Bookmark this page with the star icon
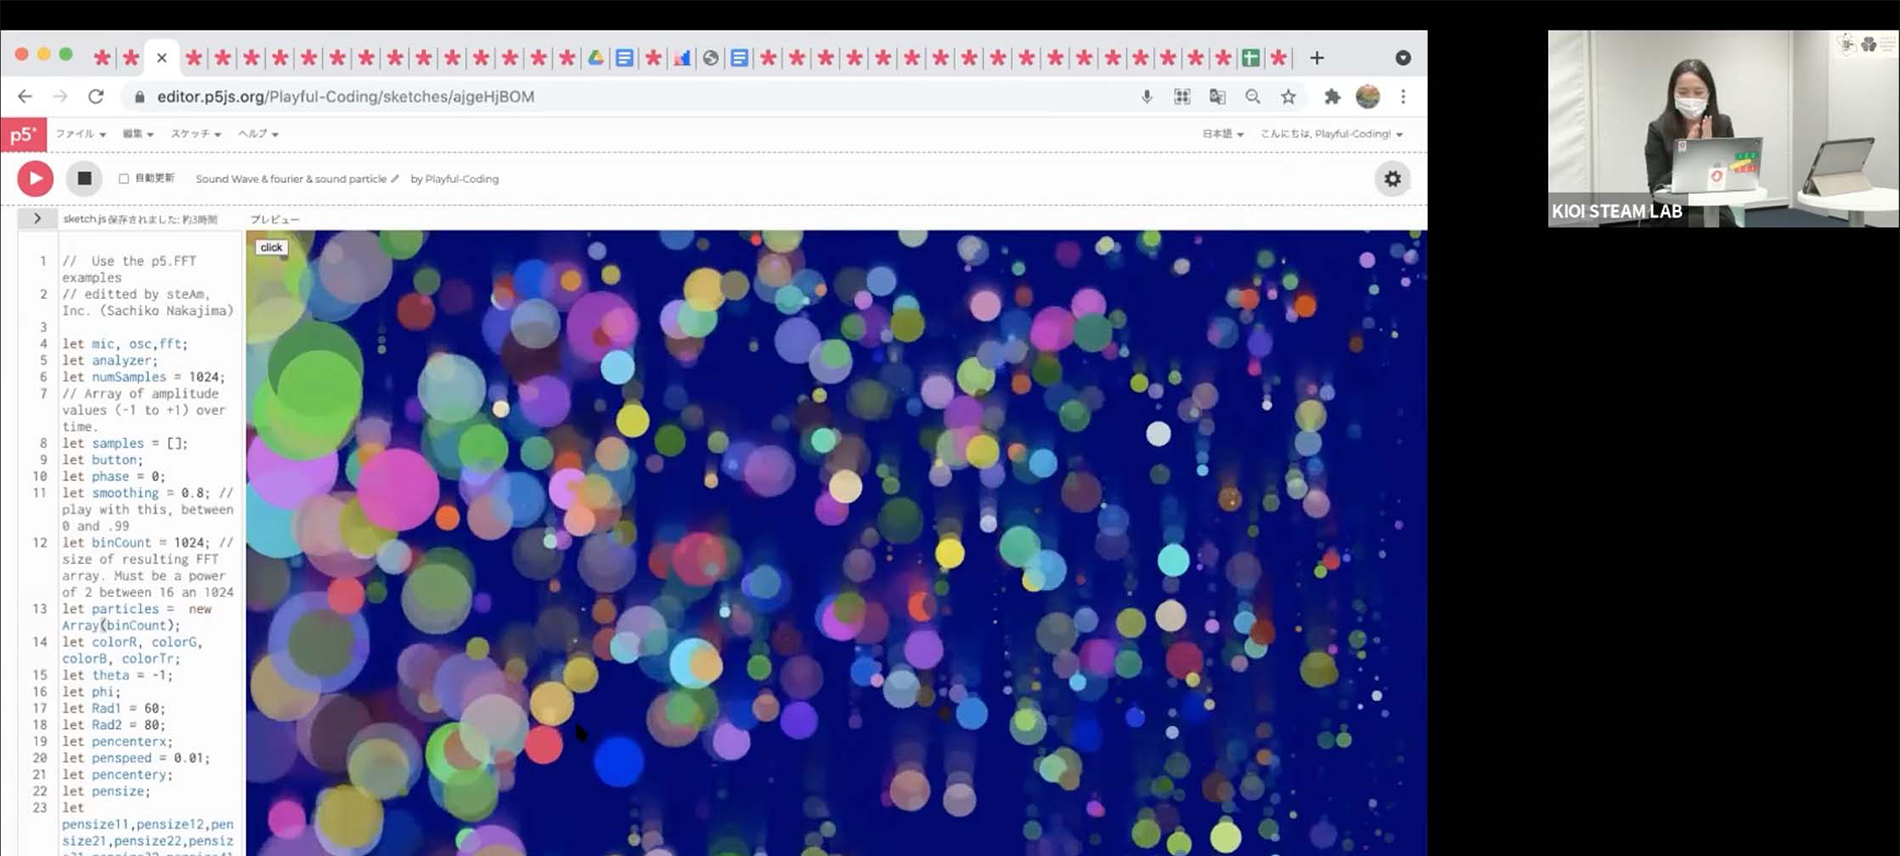This screenshot has width=1900, height=856. 1288,97
